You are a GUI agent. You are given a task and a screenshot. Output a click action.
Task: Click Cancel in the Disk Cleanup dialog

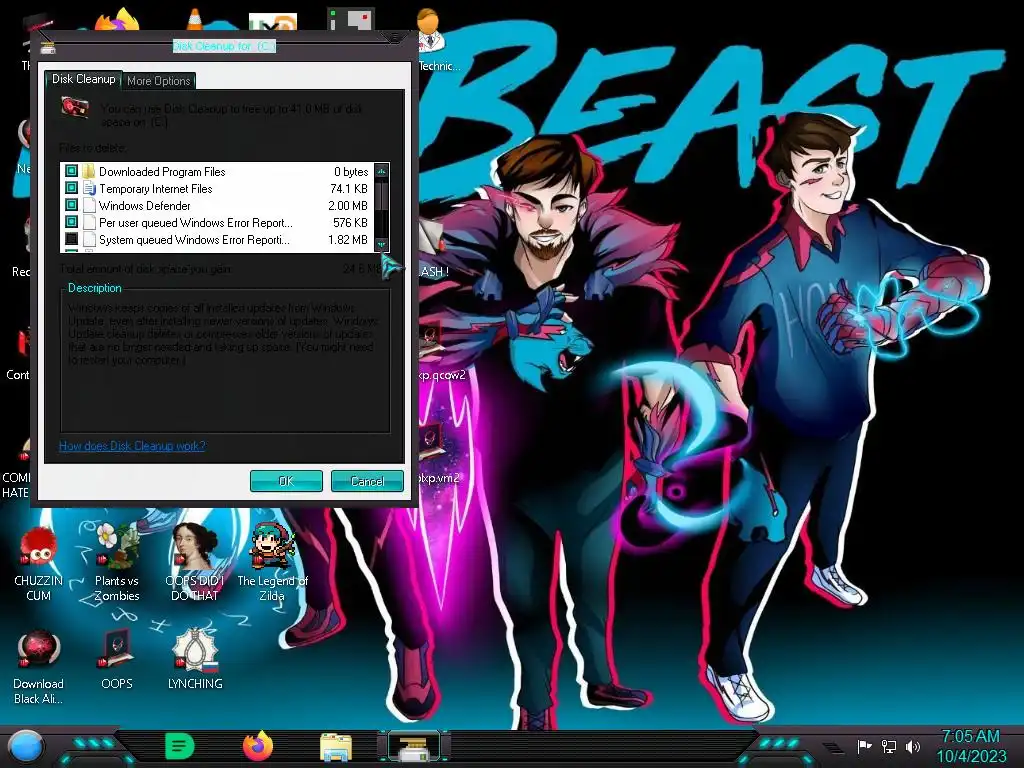click(367, 481)
